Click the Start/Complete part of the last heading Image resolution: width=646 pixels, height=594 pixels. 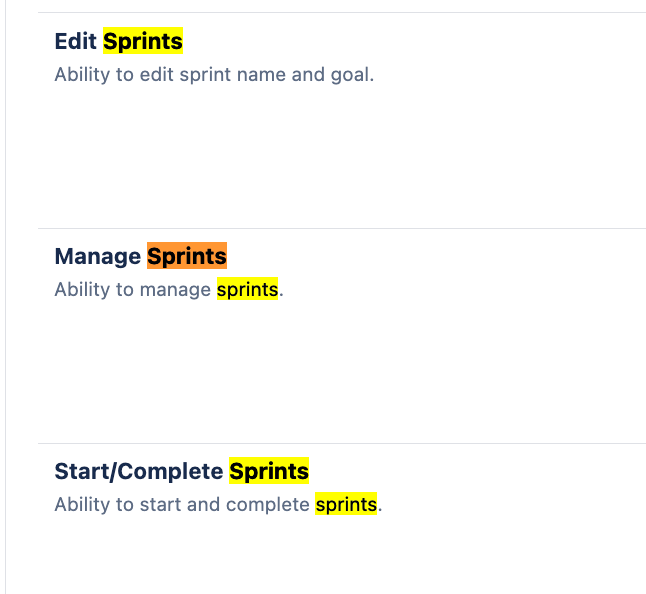139,471
